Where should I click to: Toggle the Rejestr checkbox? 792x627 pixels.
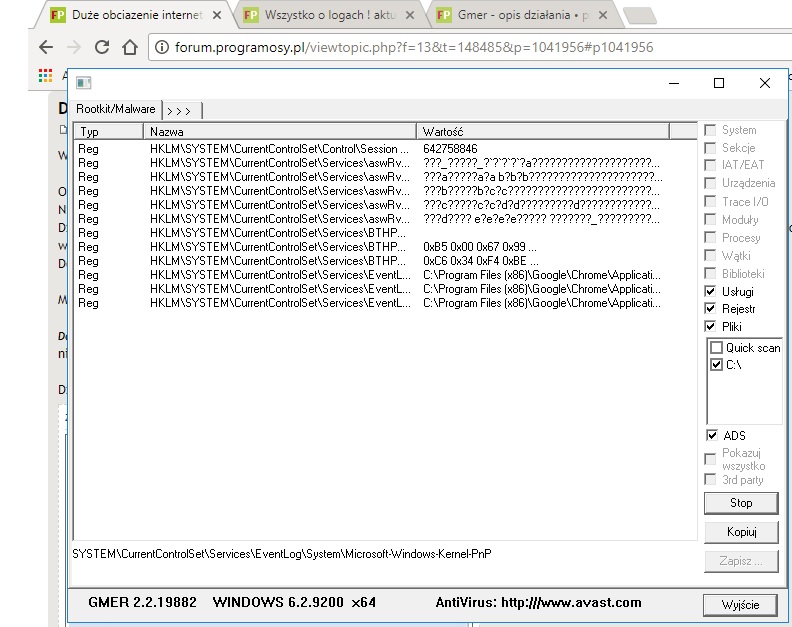coord(711,309)
